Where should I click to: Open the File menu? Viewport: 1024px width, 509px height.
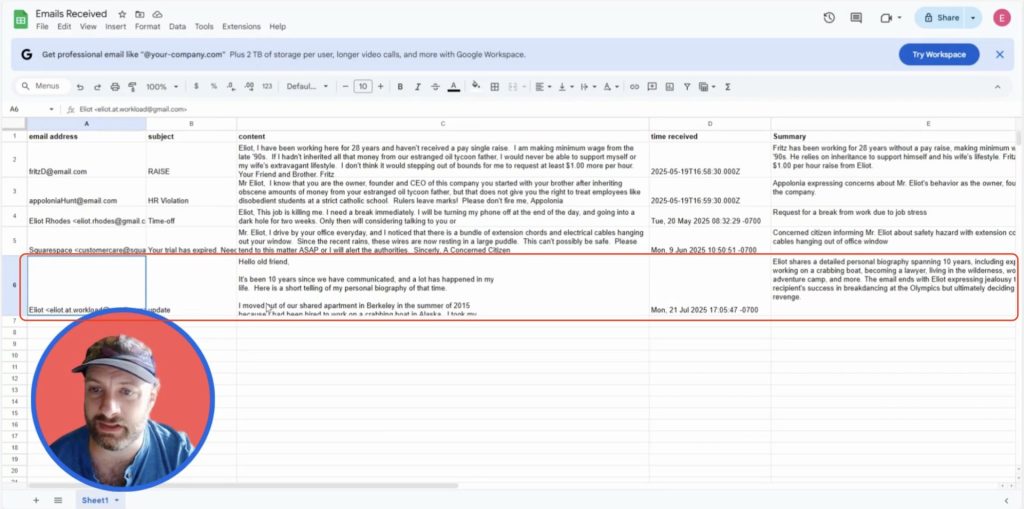tap(42, 27)
